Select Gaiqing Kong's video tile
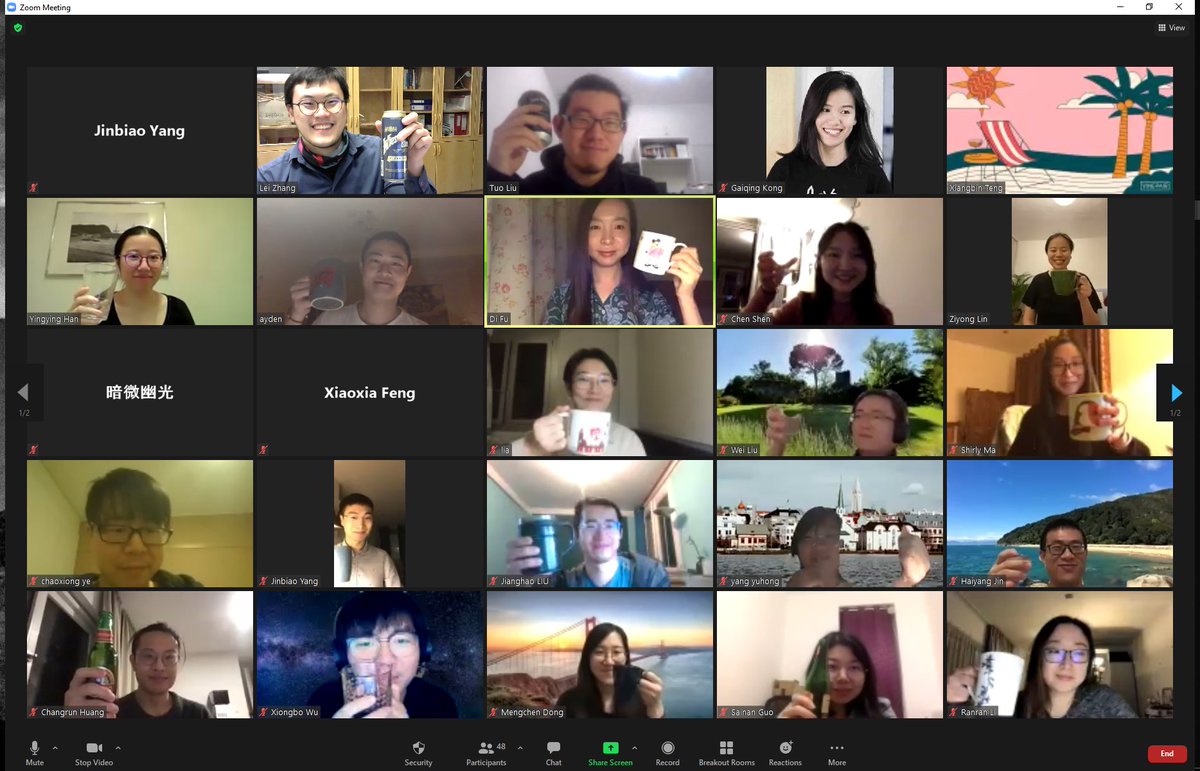Image resolution: width=1200 pixels, height=771 pixels. pos(830,130)
